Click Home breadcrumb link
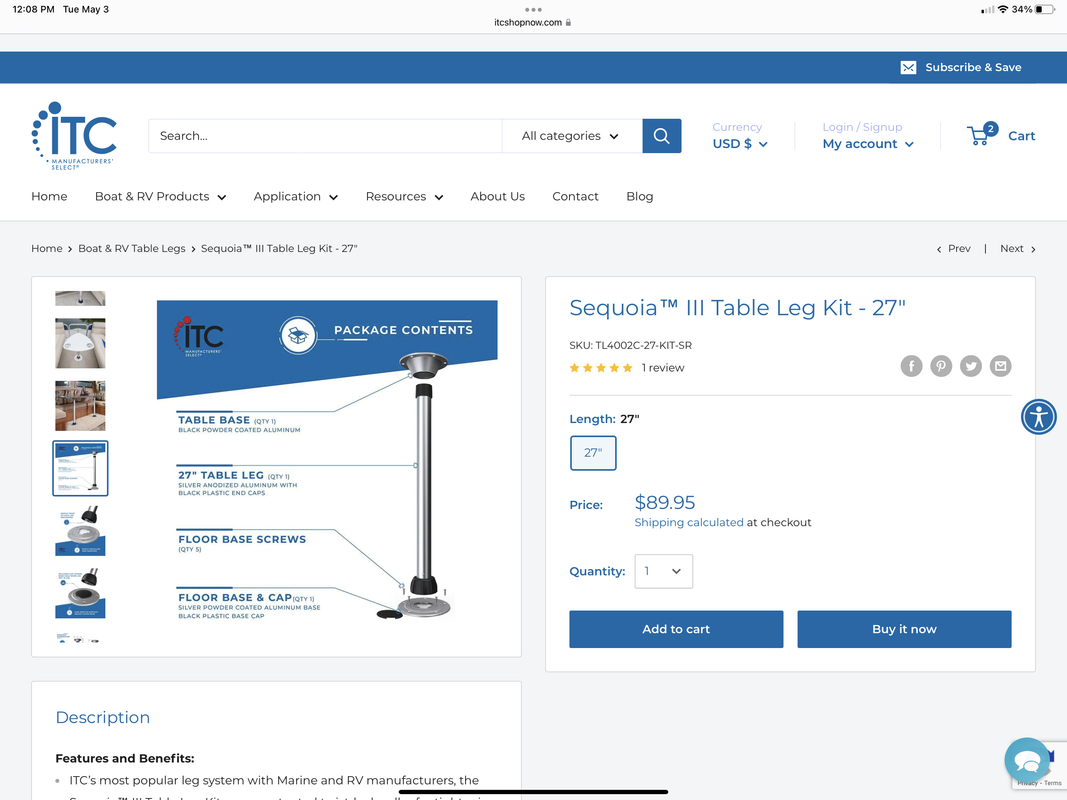 click(46, 249)
